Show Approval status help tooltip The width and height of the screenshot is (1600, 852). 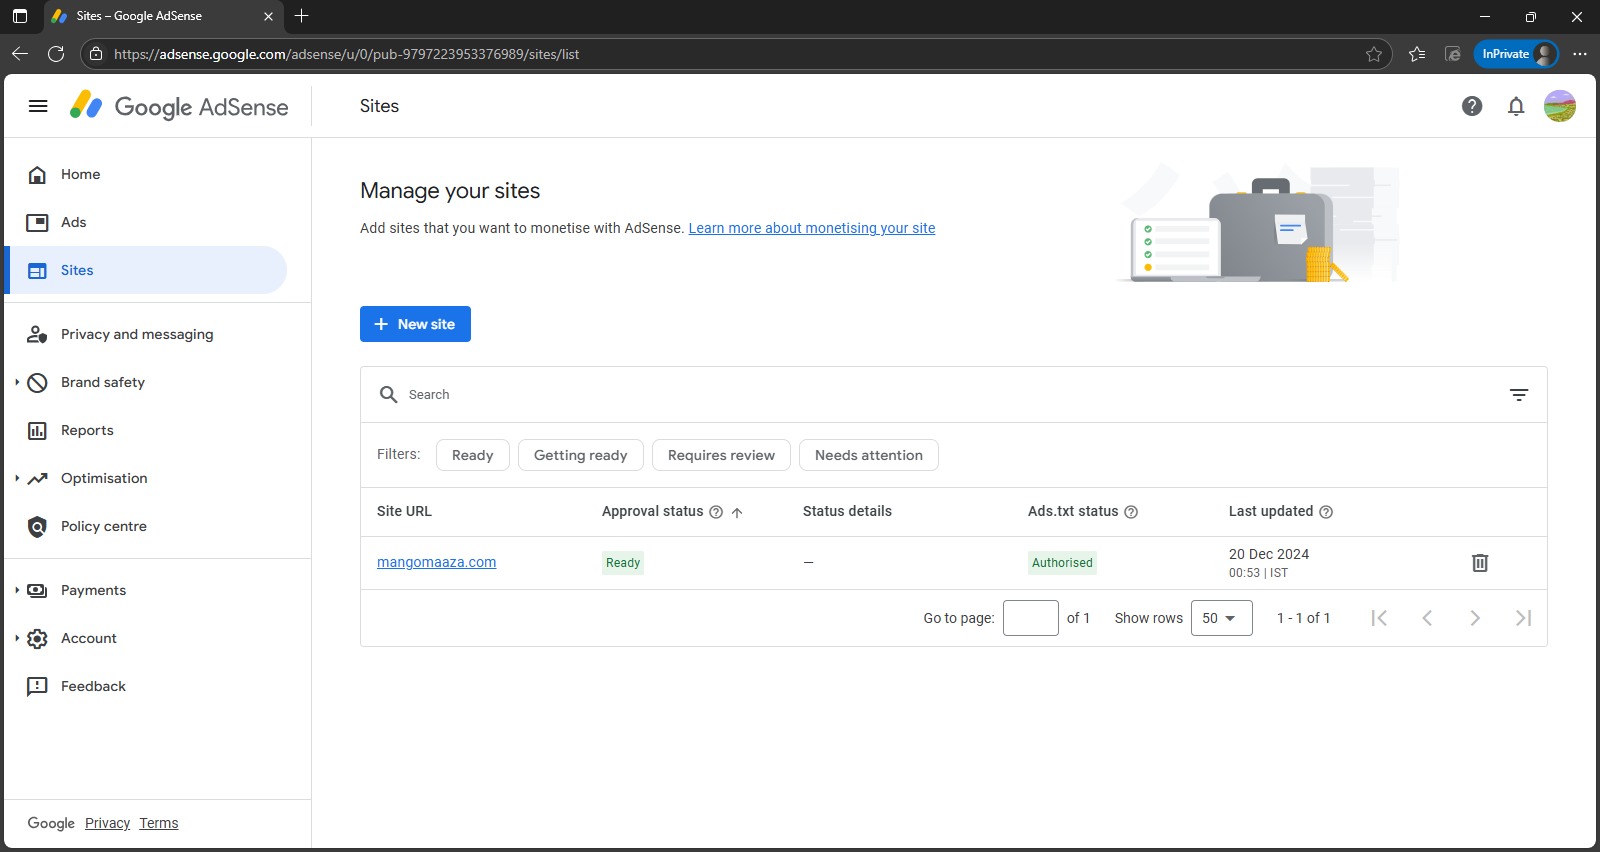tap(716, 512)
